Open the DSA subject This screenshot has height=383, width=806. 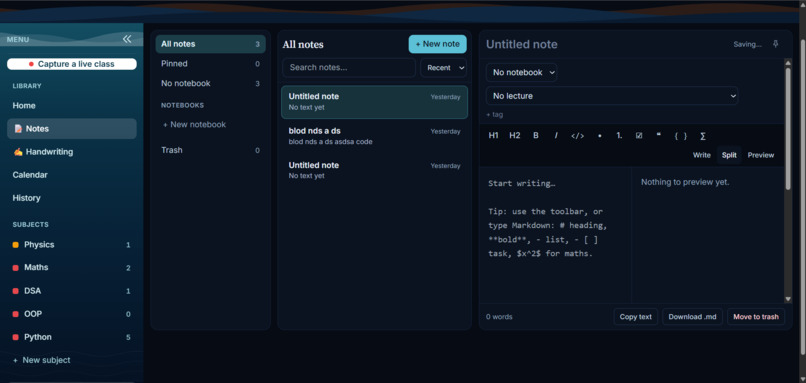click(x=72, y=291)
